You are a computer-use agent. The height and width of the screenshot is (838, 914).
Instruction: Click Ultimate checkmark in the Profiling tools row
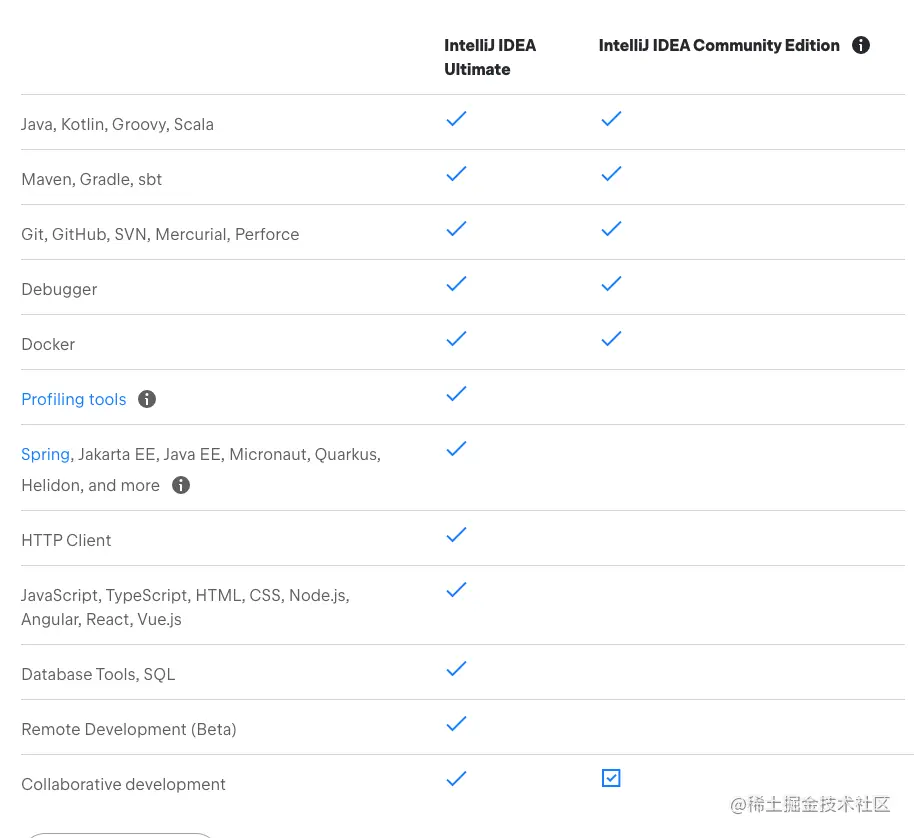456,394
